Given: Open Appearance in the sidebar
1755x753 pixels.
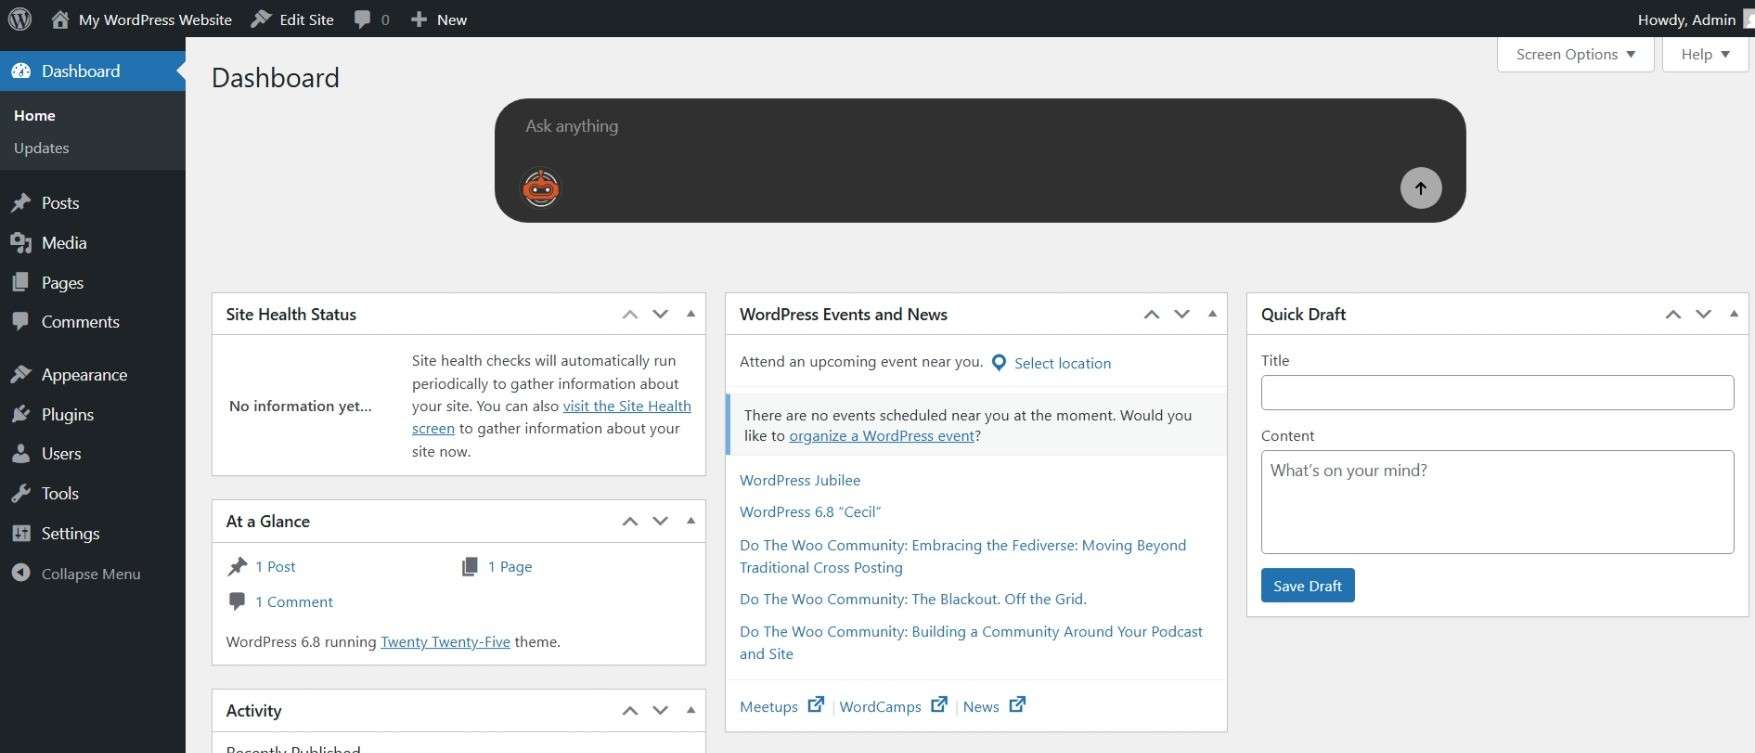Looking at the screenshot, I should (84, 375).
